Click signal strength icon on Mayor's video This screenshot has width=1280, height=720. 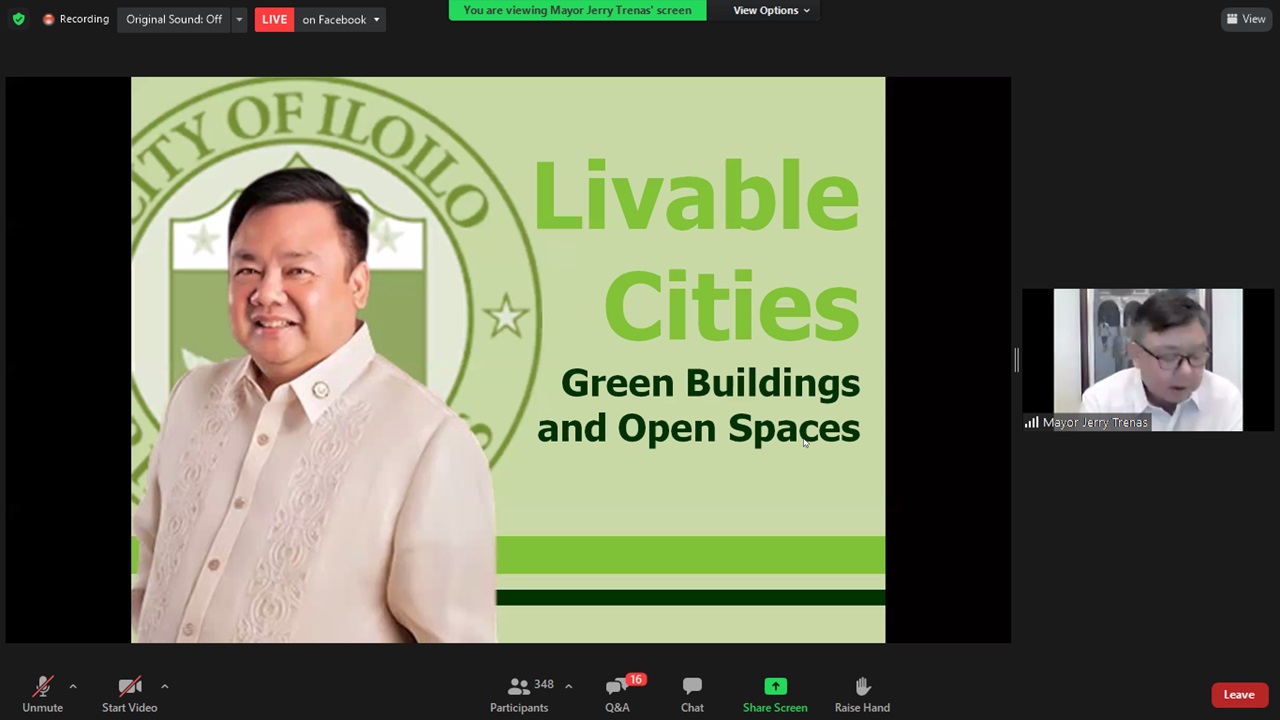tap(1031, 423)
